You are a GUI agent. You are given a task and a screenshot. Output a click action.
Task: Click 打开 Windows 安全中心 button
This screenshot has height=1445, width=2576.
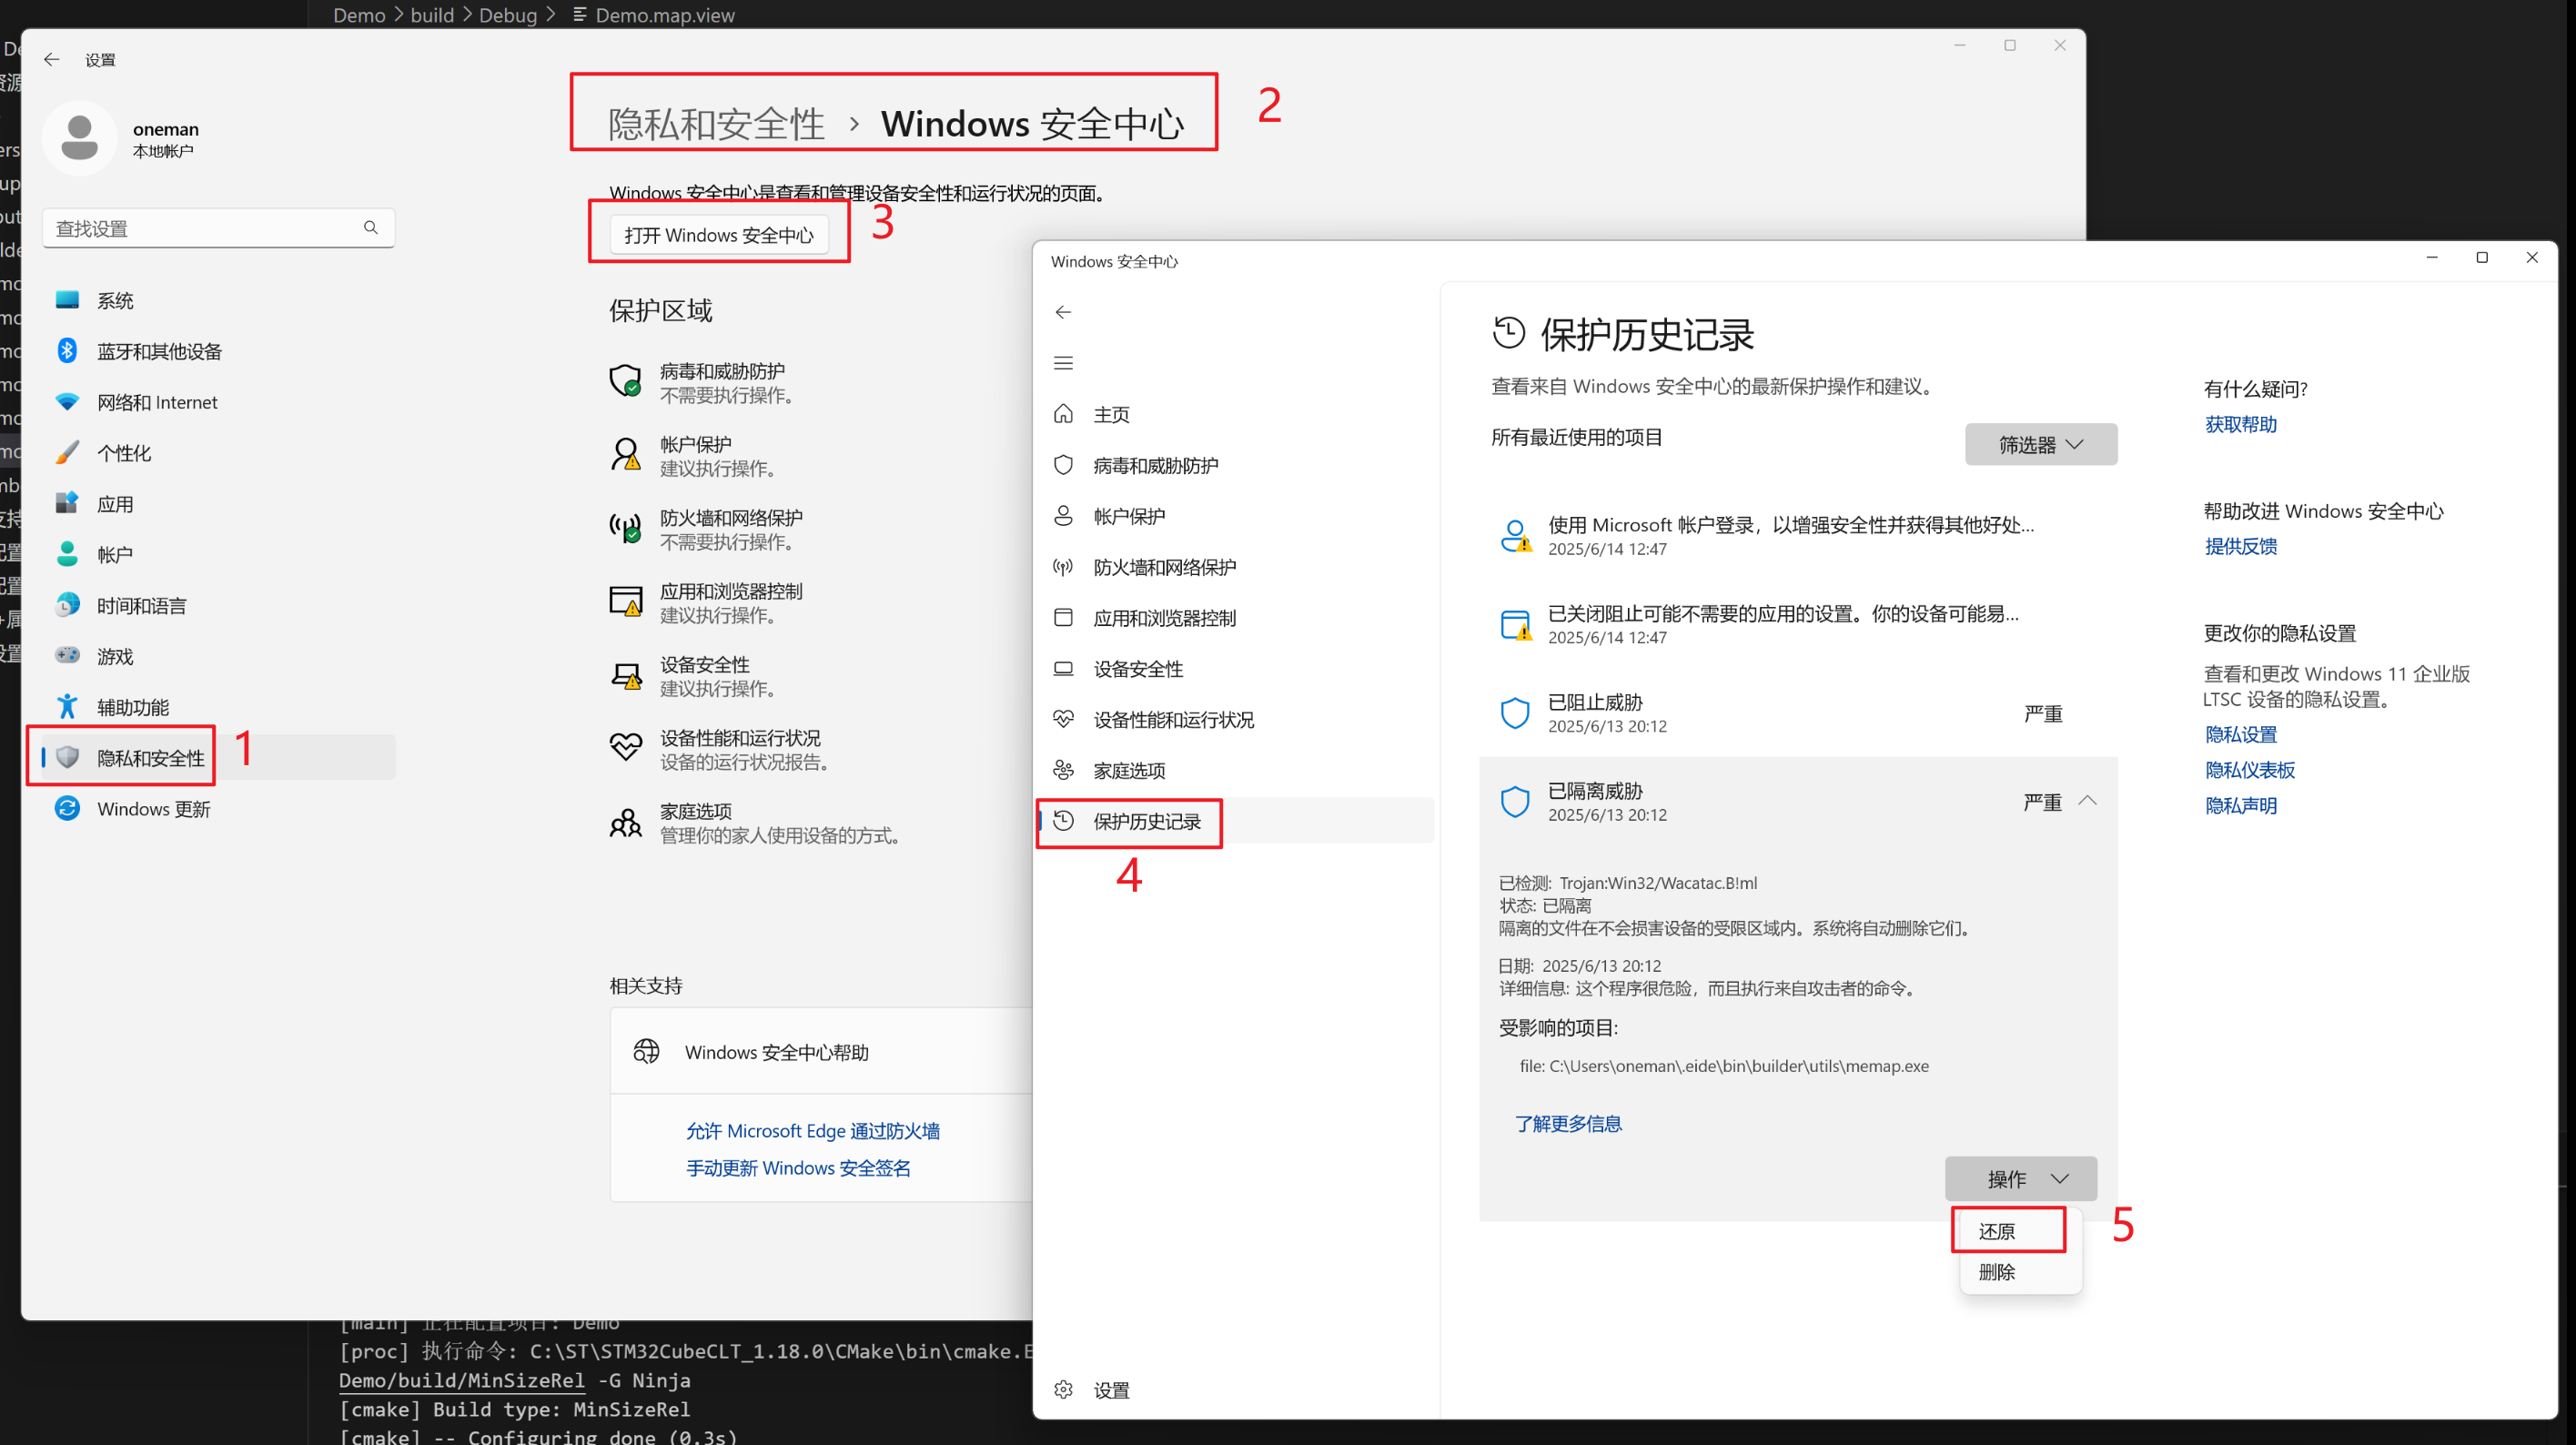click(719, 235)
